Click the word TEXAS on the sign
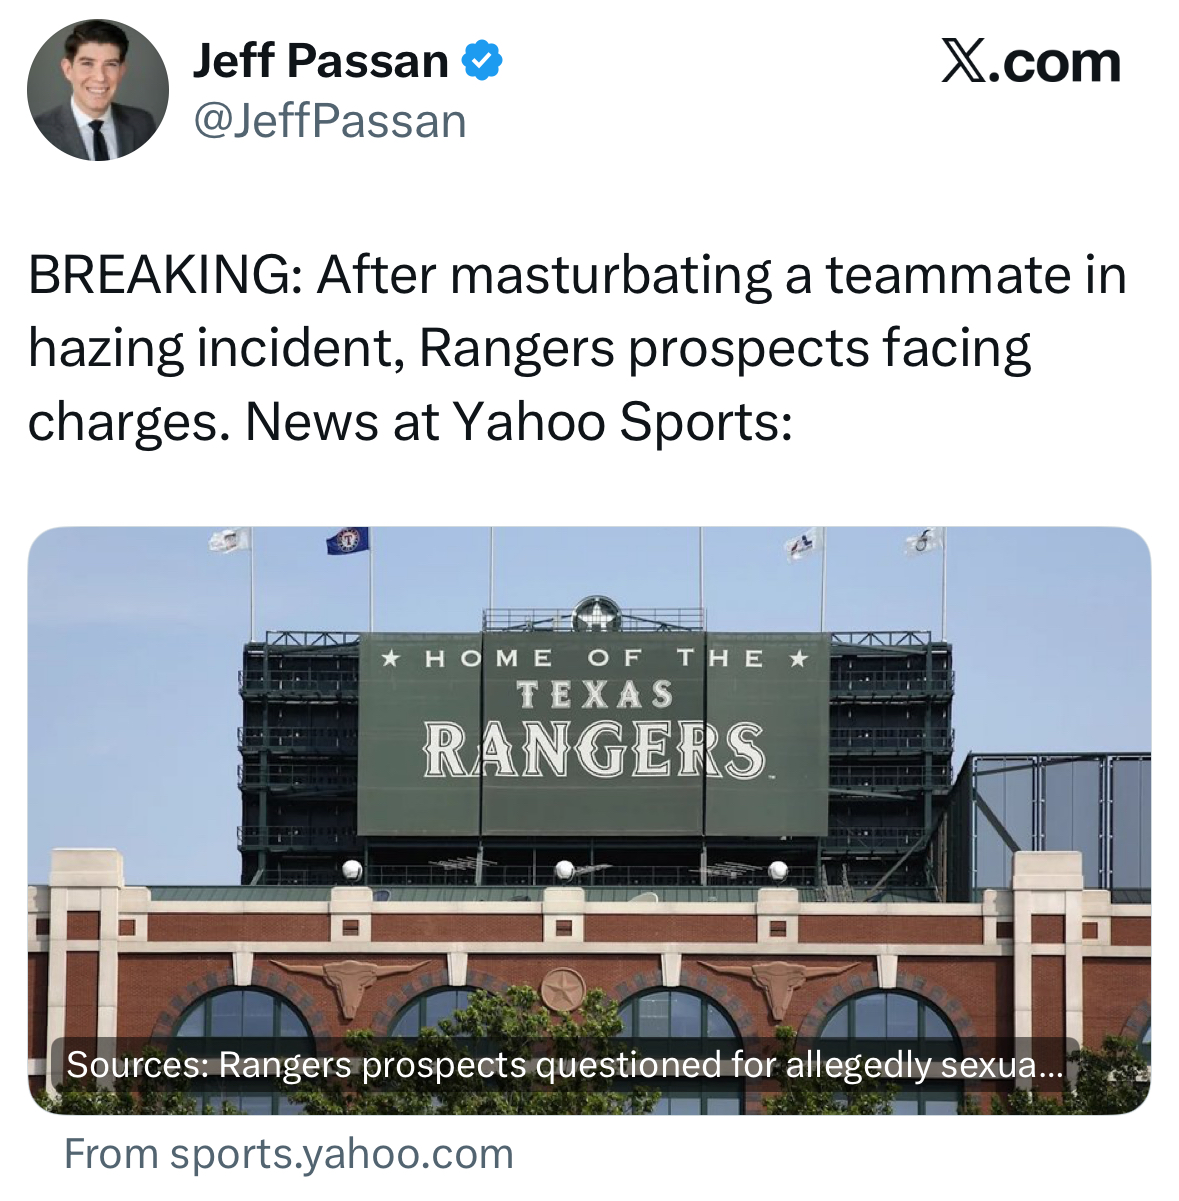The image size is (1179, 1201). click(595, 694)
